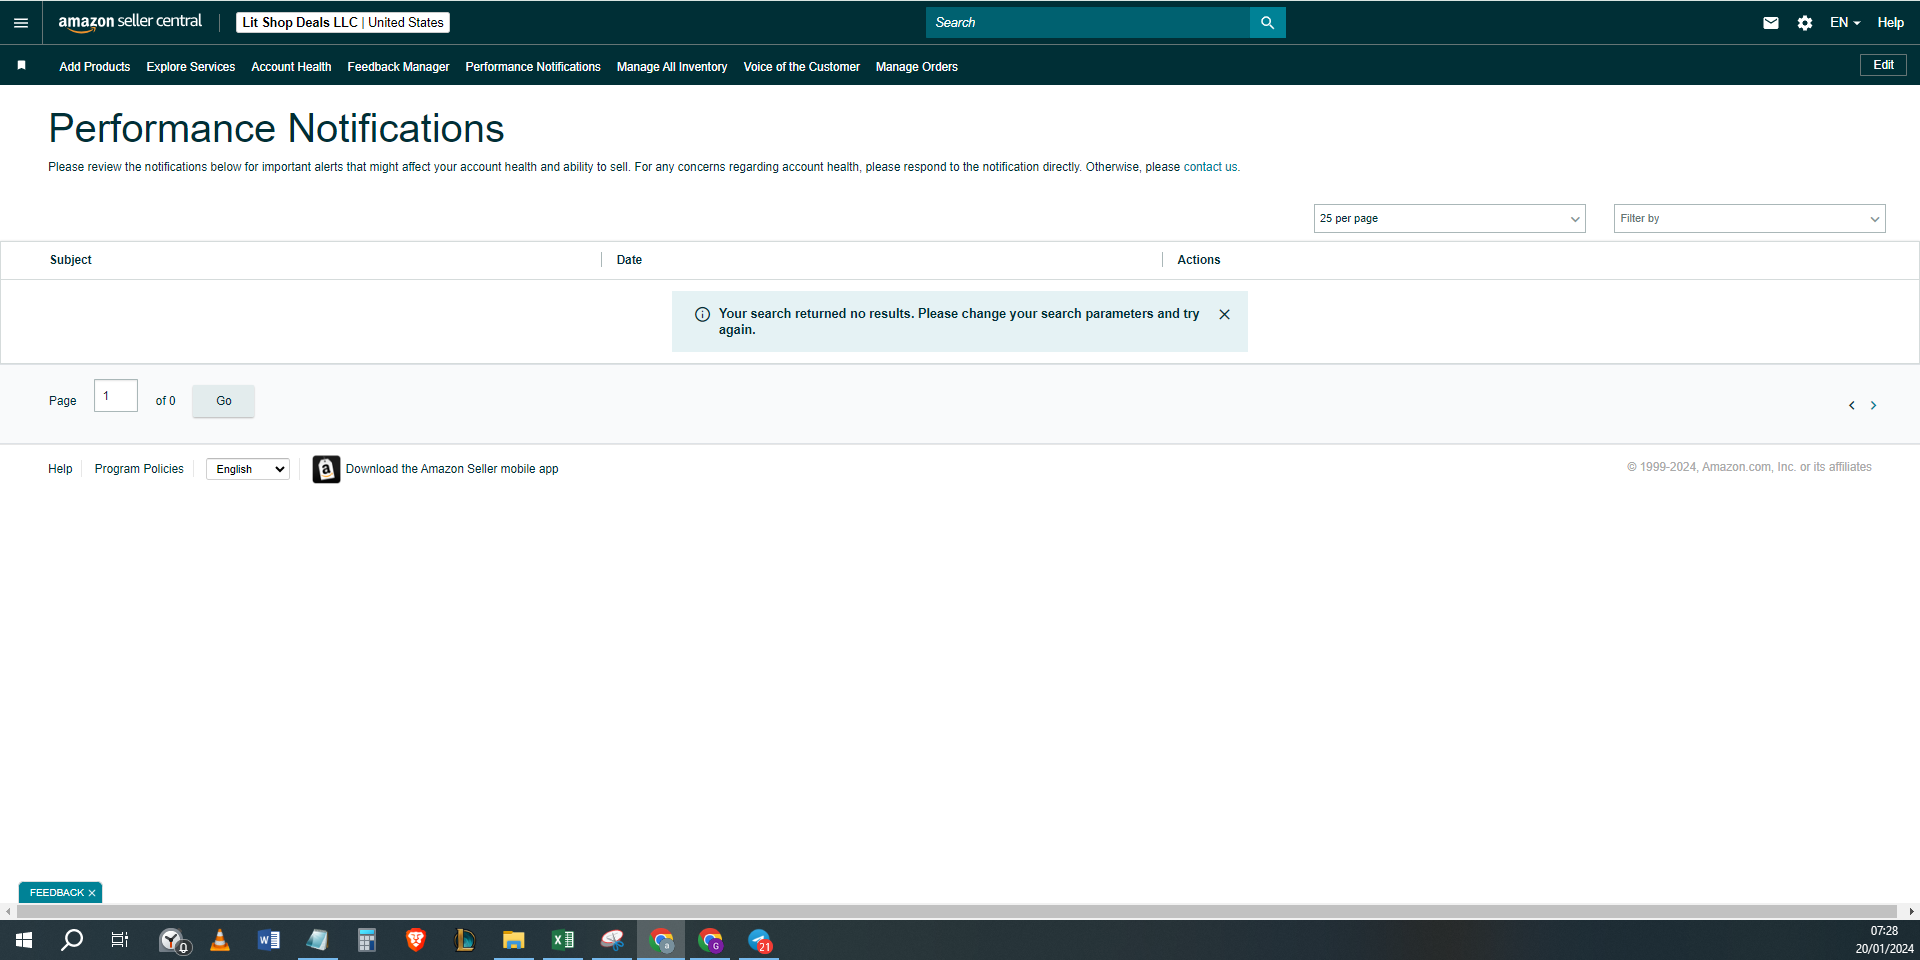Viewport: 1920px width, 960px height.
Task: Open Microsoft Excel from taskbar
Action: [563, 940]
